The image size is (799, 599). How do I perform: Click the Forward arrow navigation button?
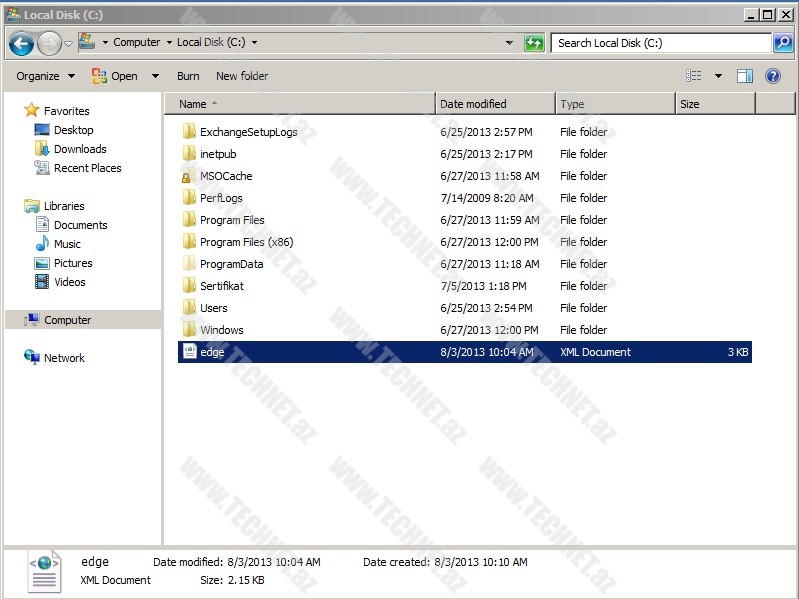tap(49, 44)
